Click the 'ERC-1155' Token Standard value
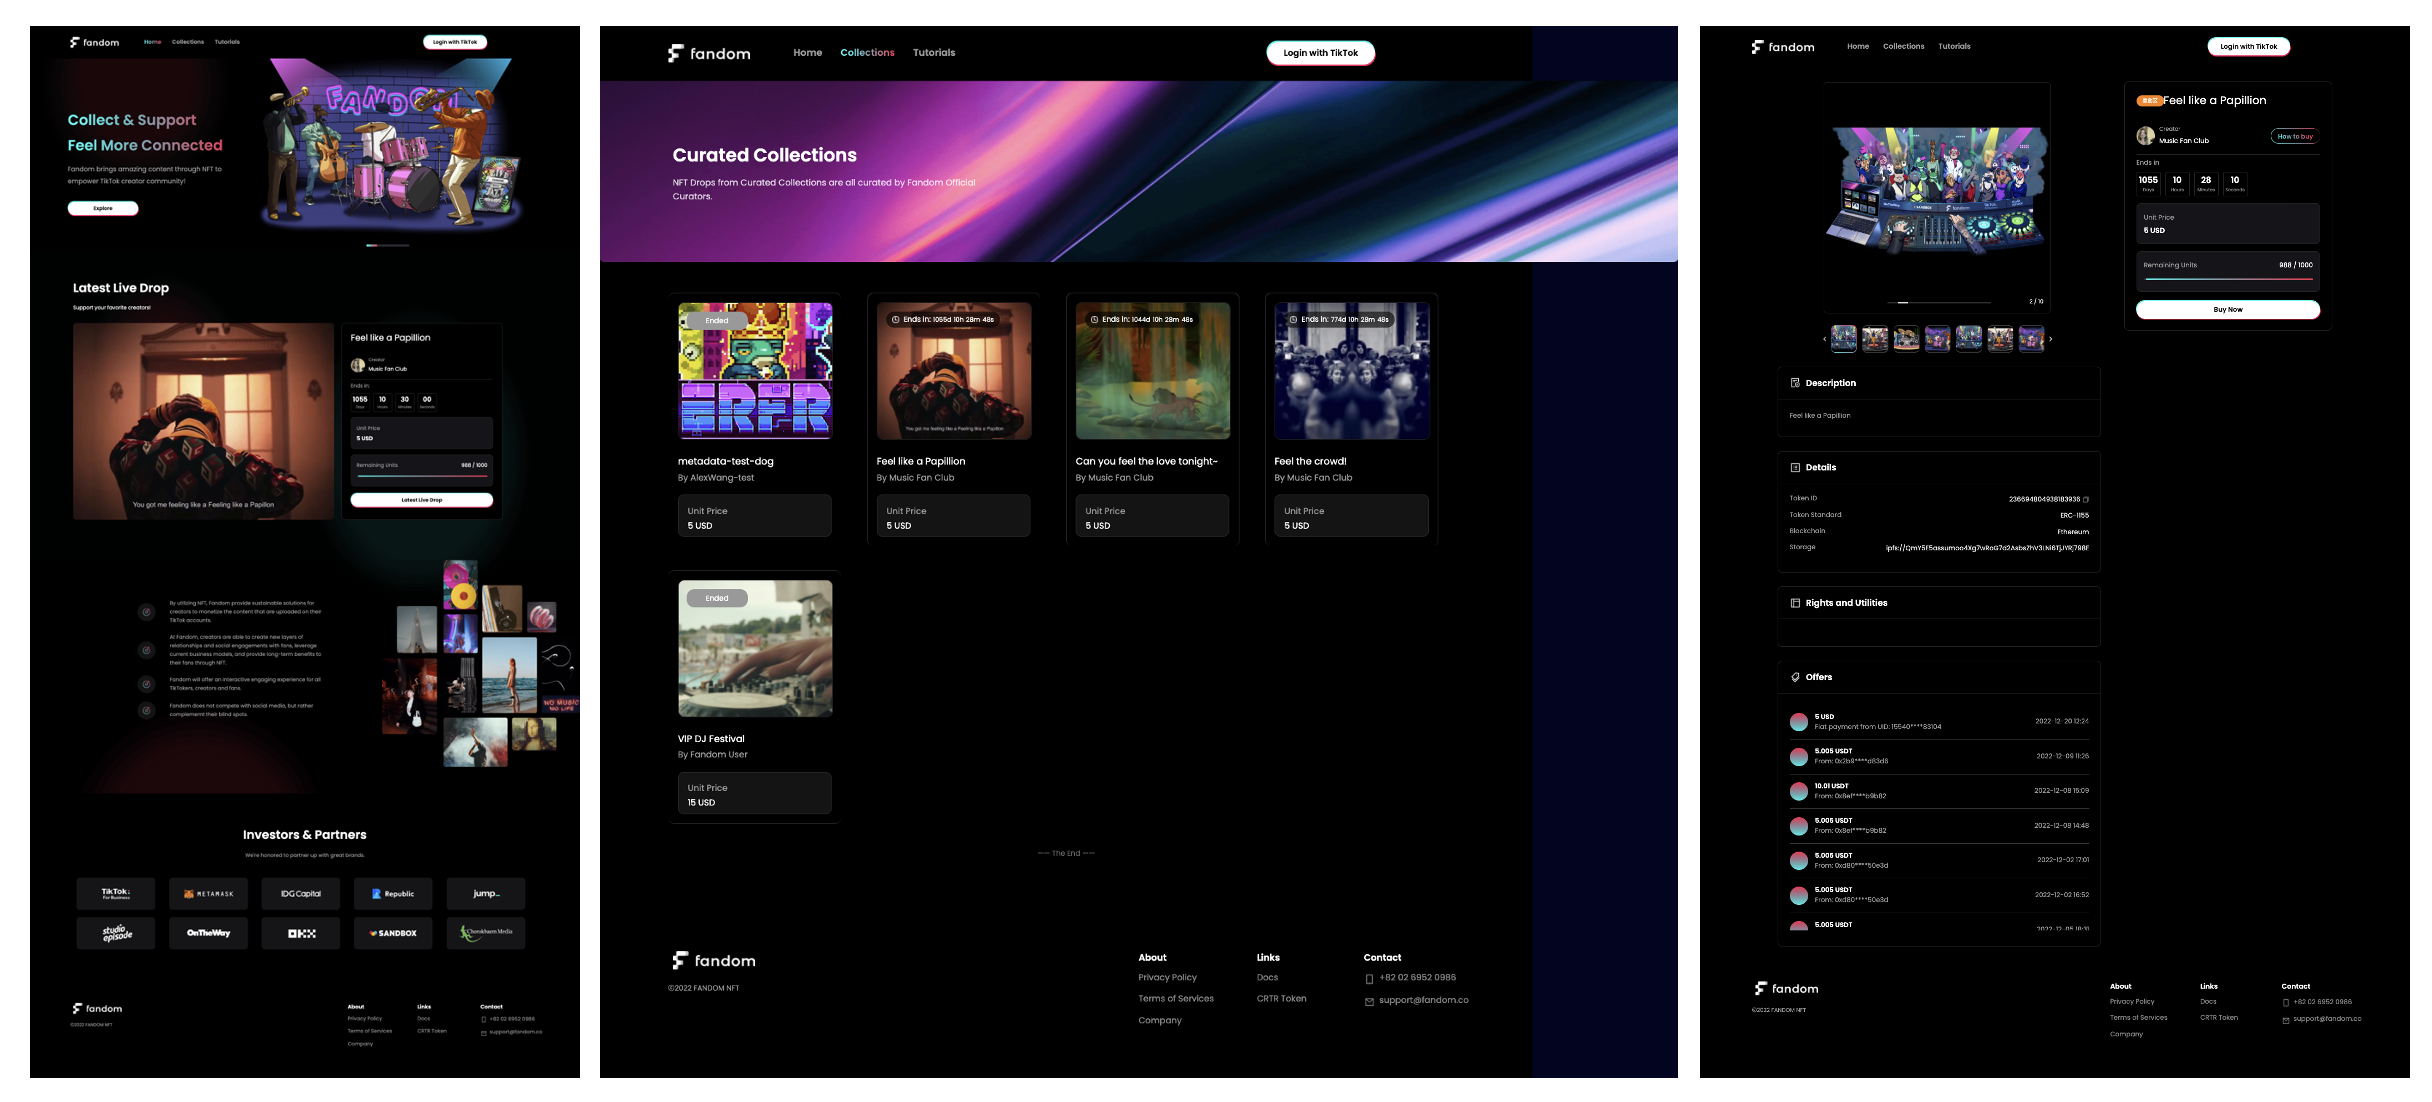 click(x=2074, y=515)
